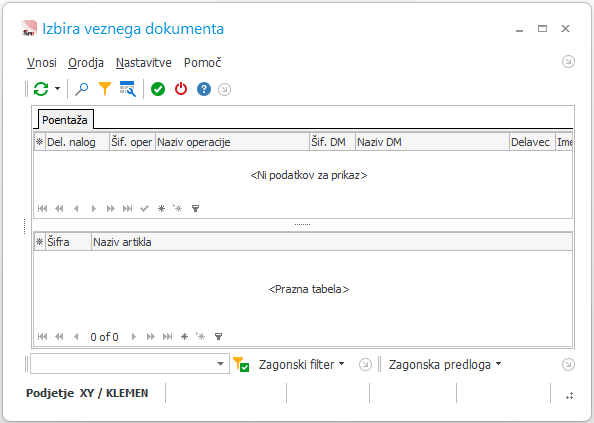Expand the refresh button dropdown arrow
594x423 pixels.
[x=57, y=89]
